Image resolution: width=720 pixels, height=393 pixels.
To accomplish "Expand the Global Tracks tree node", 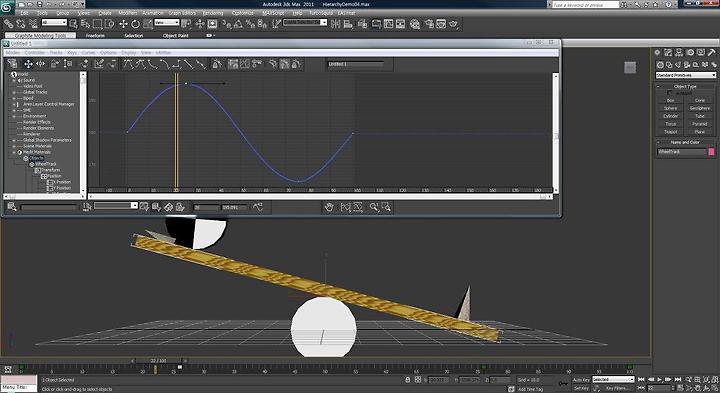I will [14, 92].
